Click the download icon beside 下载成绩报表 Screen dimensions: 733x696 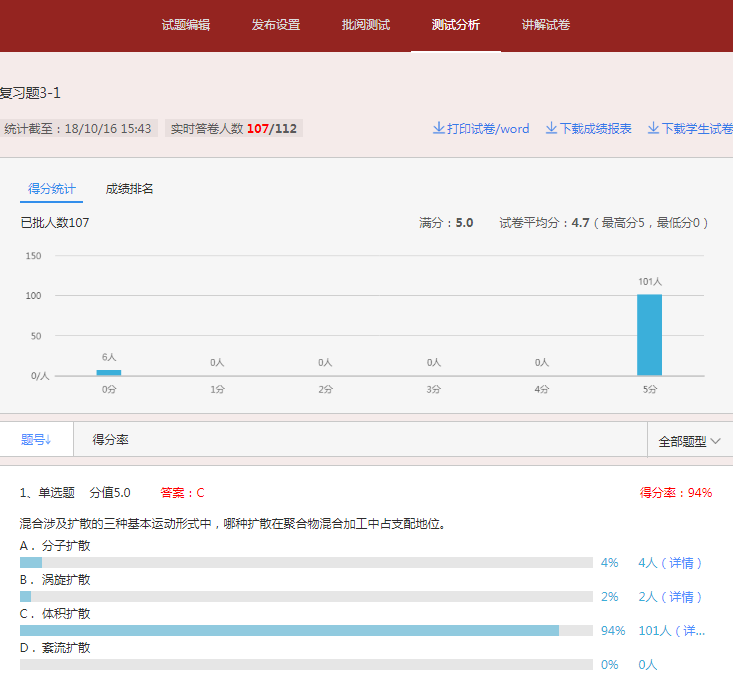click(x=551, y=129)
